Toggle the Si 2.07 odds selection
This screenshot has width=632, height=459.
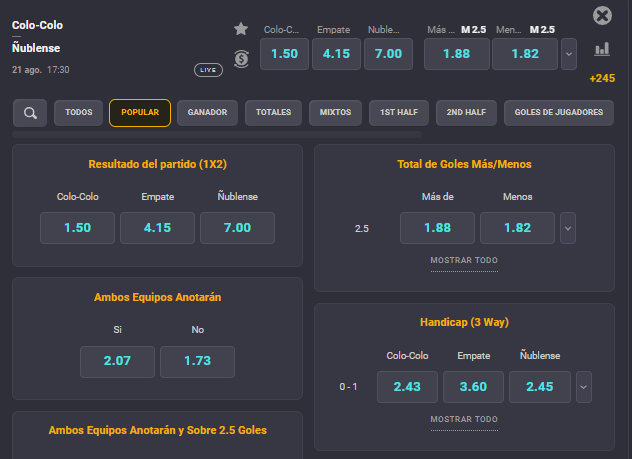[117, 361]
